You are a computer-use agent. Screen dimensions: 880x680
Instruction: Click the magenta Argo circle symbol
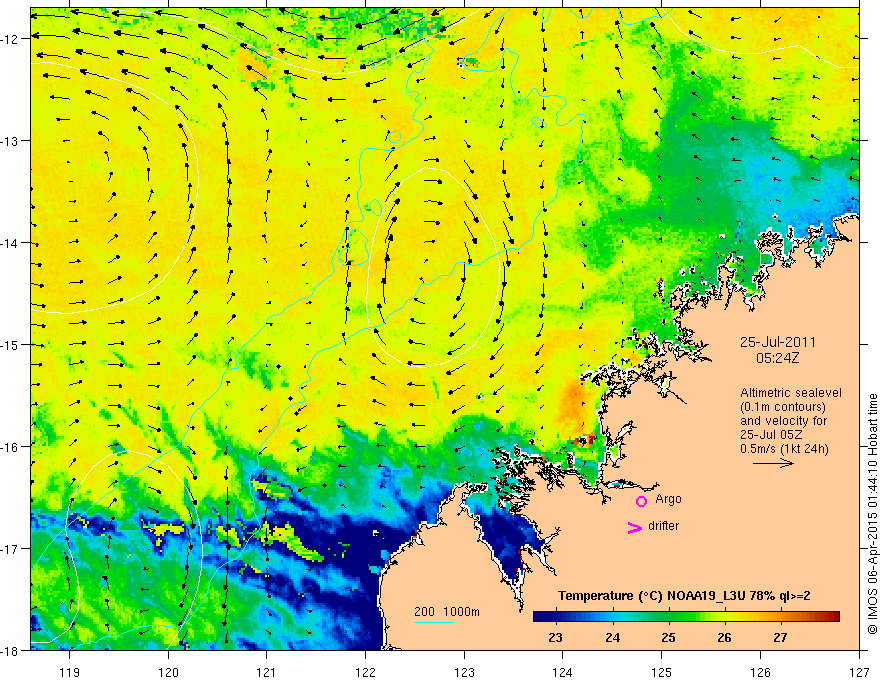coord(641,501)
